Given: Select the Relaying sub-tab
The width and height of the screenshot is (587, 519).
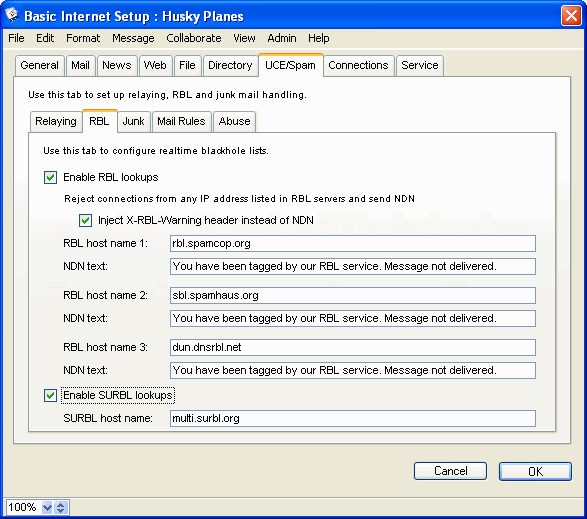Looking at the screenshot, I should point(56,121).
